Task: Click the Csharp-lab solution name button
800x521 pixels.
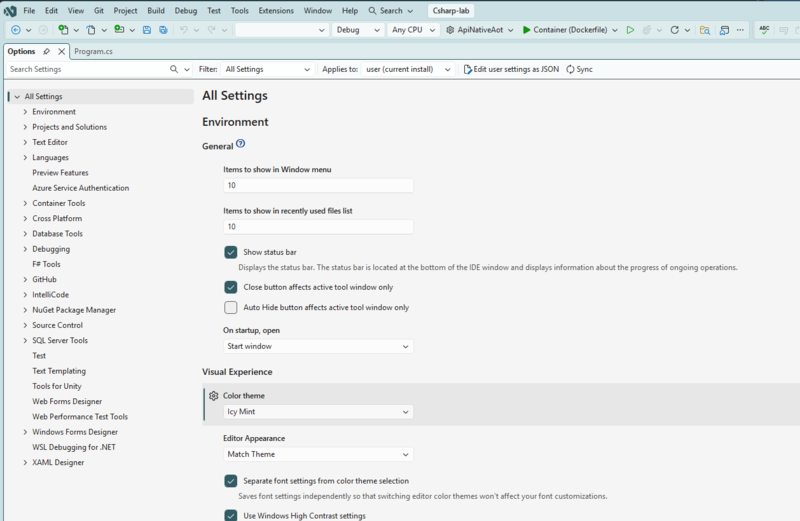Action: pyautogui.click(x=451, y=11)
